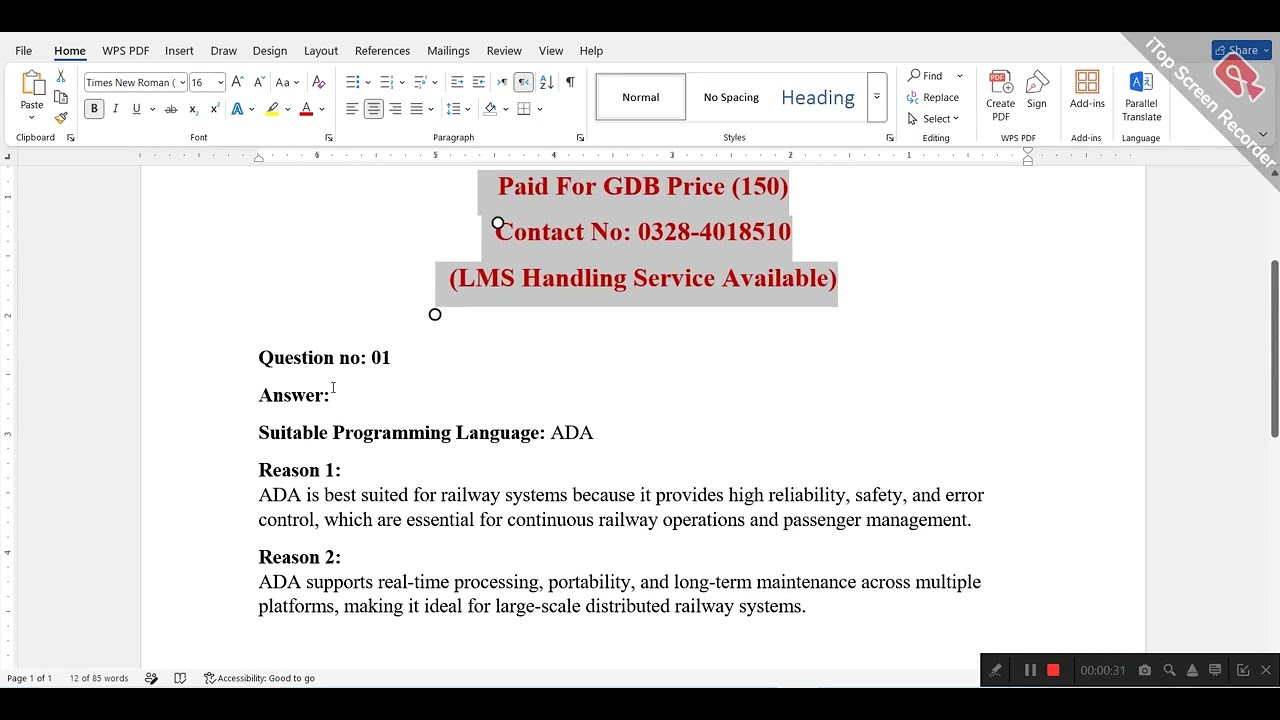The image size is (1280, 720).
Task: Apply the Heading style
Action: (818, 97)
